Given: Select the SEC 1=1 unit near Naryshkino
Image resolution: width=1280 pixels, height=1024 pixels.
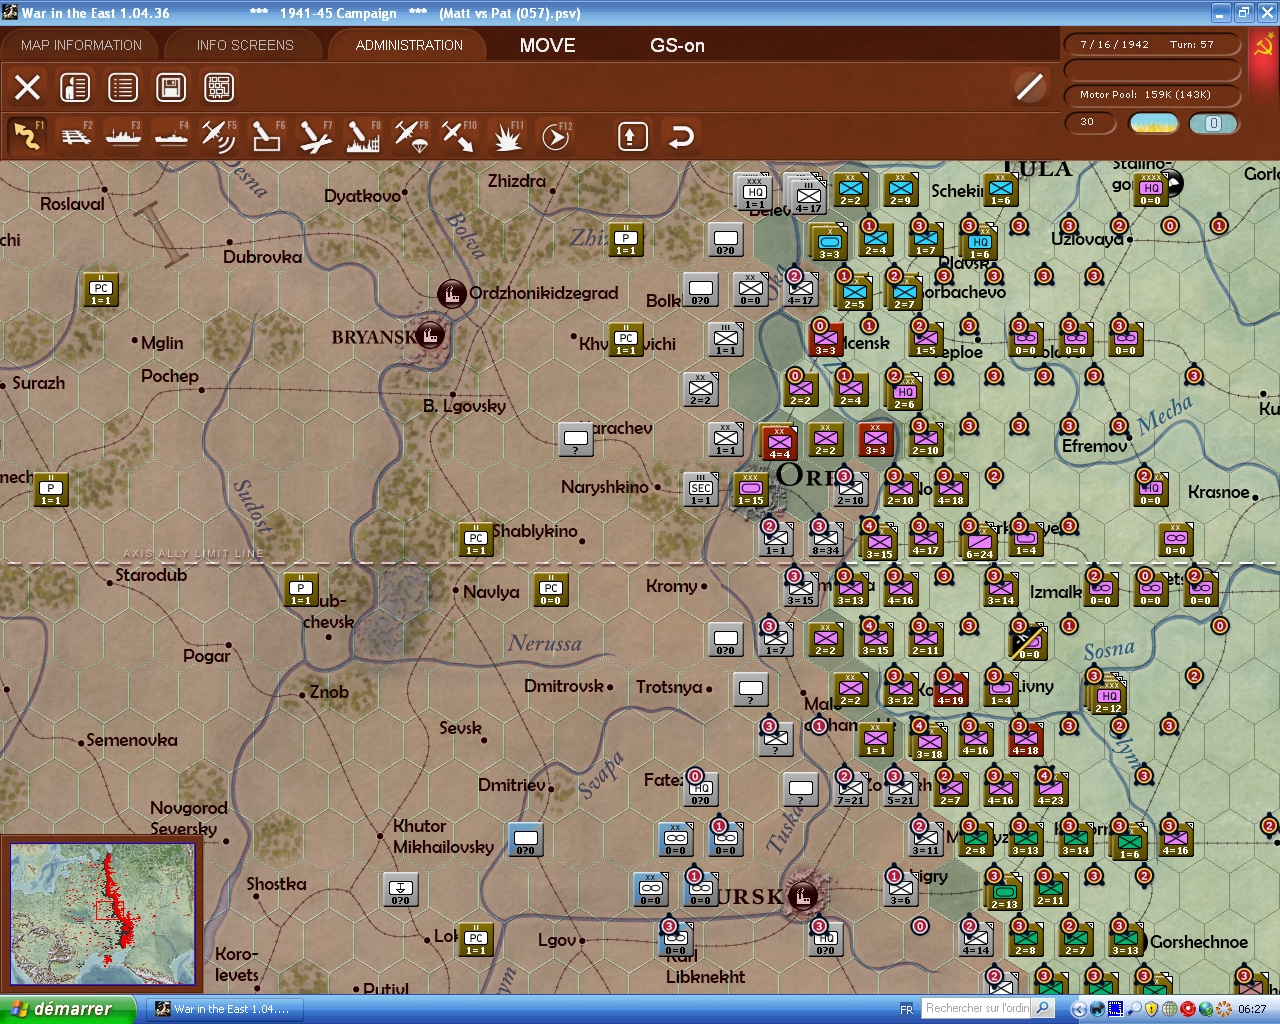Looking at the screenshot, I should pyautogui.click(x=701, y=489).
